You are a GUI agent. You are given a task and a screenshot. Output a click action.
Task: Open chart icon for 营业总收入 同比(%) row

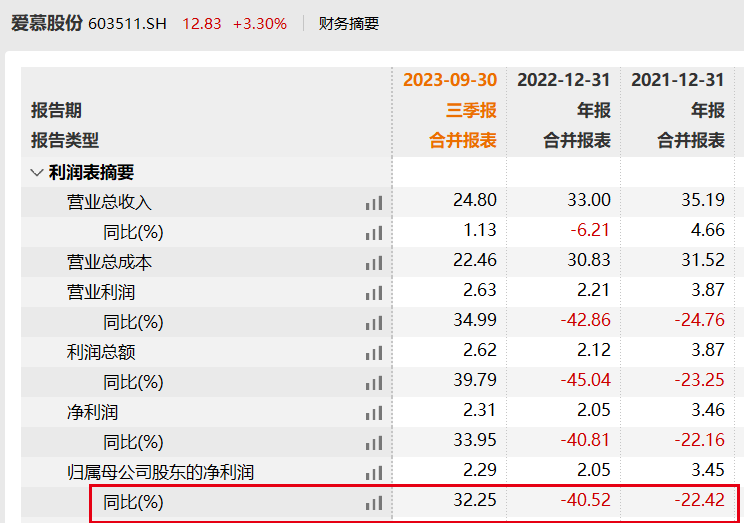[x=374, y=233]
